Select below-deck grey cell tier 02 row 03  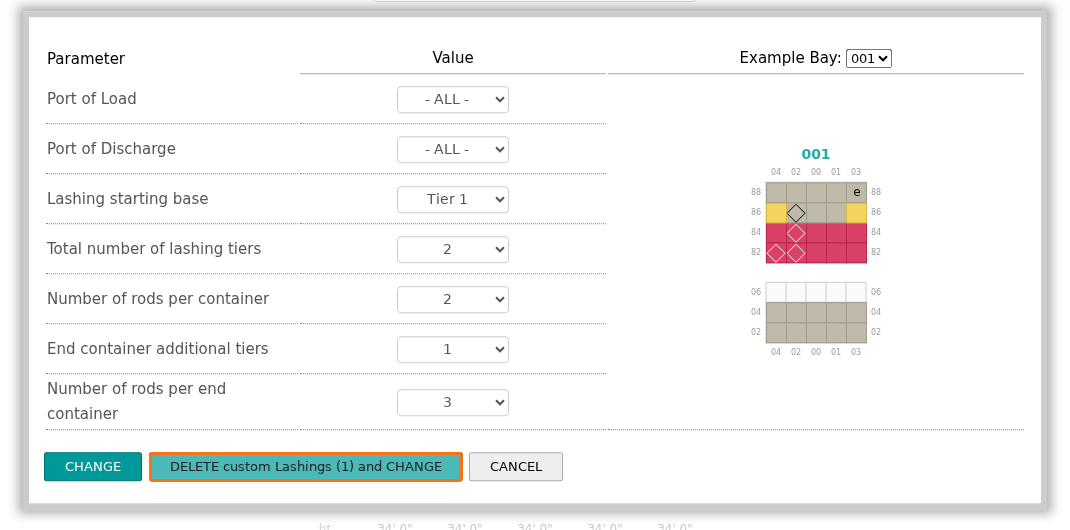(856, 332)
